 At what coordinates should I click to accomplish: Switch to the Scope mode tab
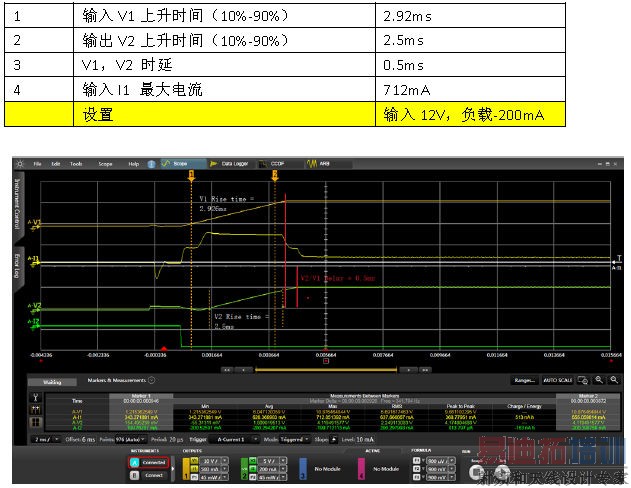(x=183, y=163)
